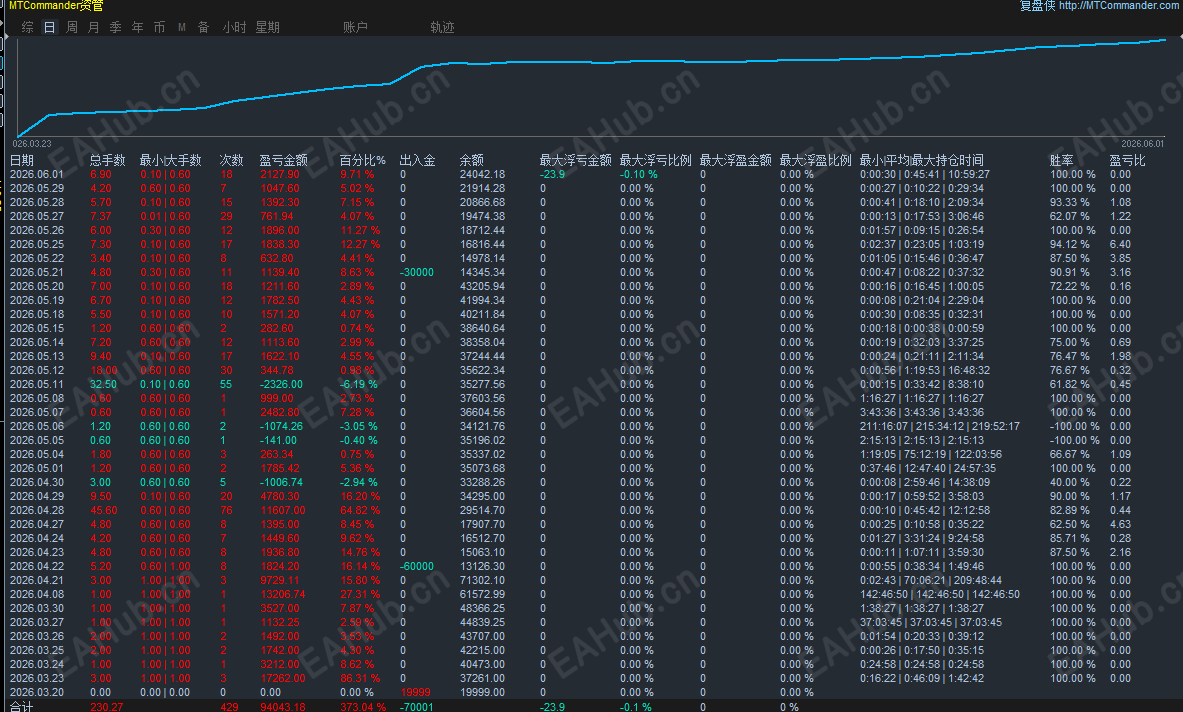This screenshot has height=712, width=1183.
Task: Switch to the 月 monthly tab
Action: point(94,27)
